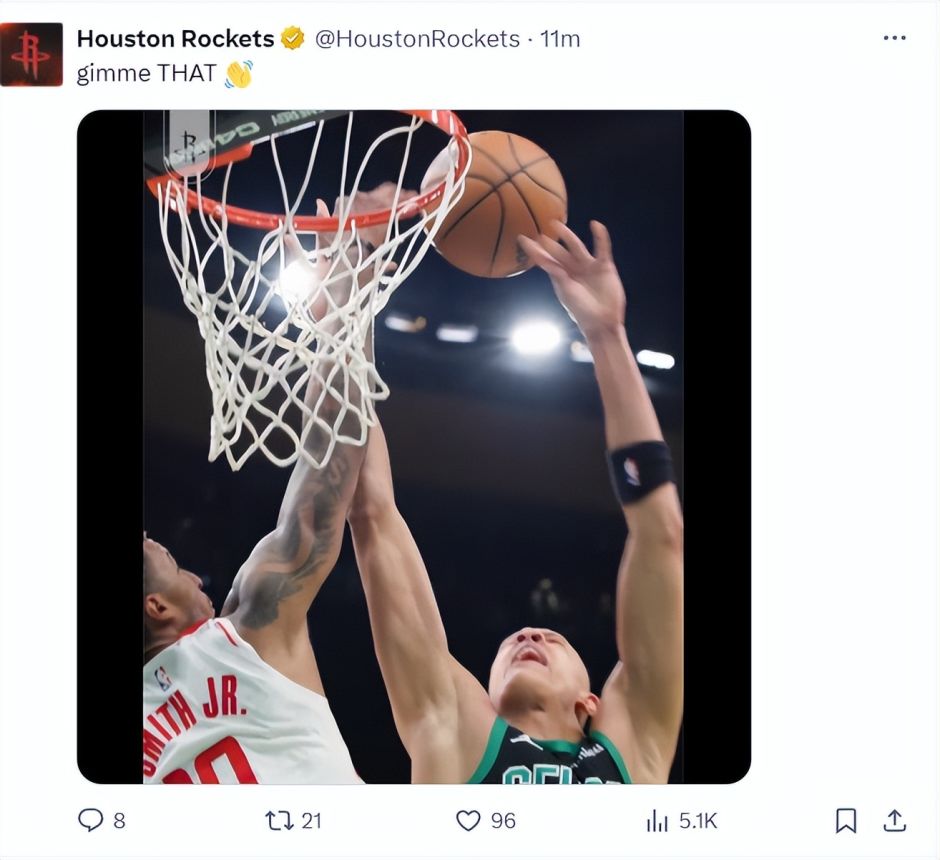Bookmark the gimme THAT tweet
Image resolution: width=940 pixels, height=860 pixels.
pos(845,820)
